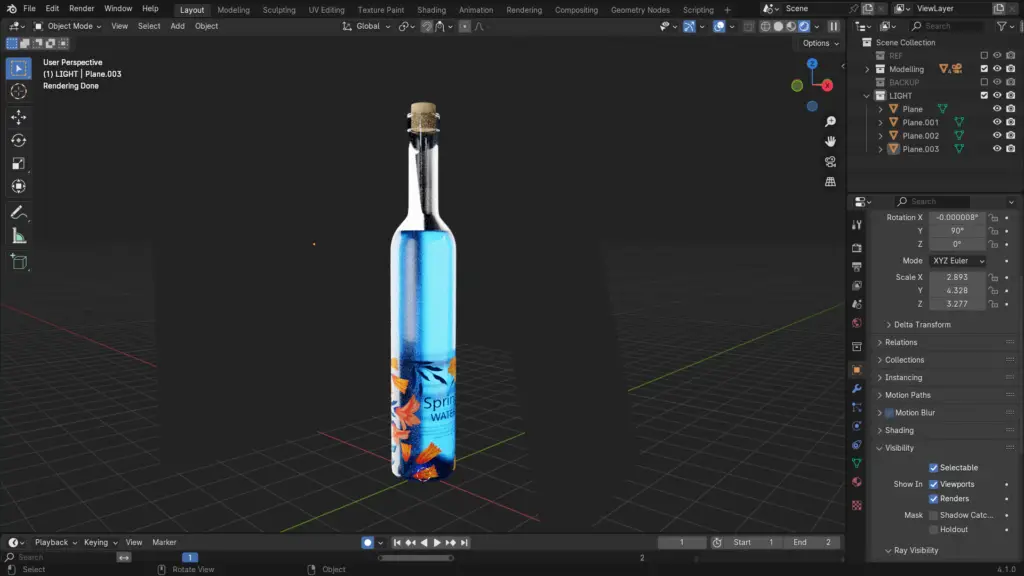This screenshot has width=1024, height=576.
Task: Click the current frame timeline marker
Action: (x=190, y=558)
